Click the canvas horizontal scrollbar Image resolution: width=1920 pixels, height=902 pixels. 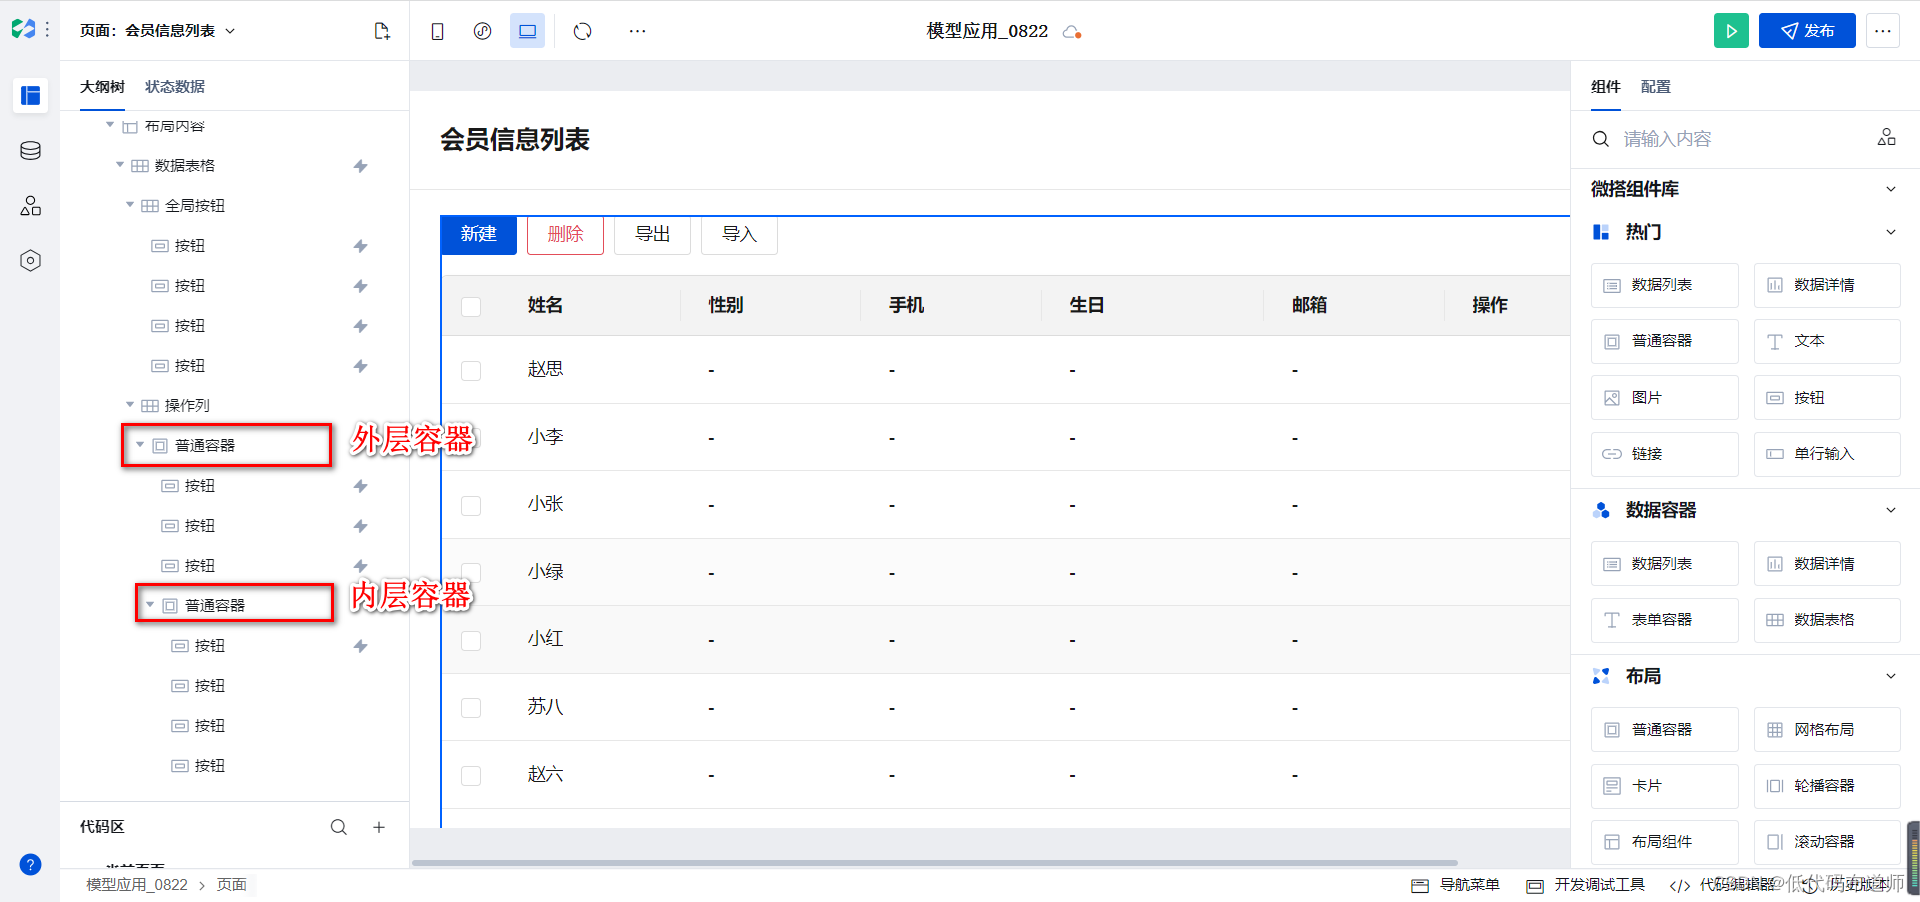(x=935, y=862)
